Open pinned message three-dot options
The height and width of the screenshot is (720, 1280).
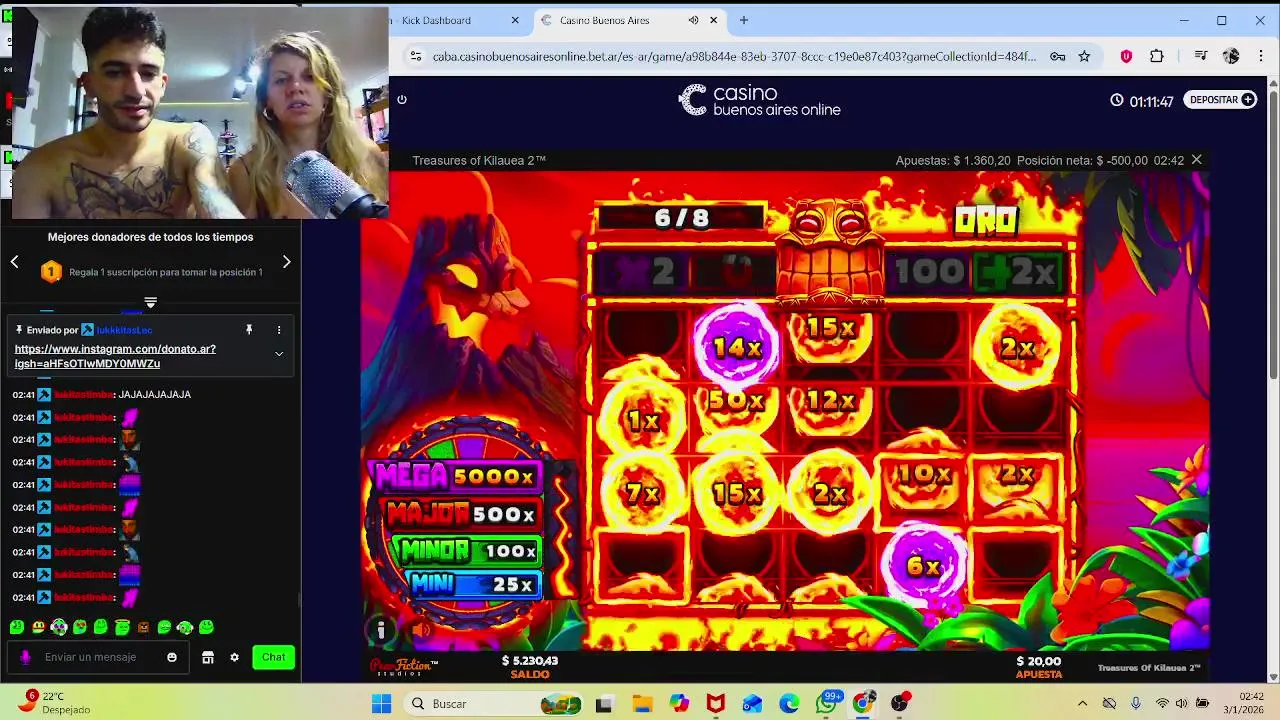click(279, 330)
